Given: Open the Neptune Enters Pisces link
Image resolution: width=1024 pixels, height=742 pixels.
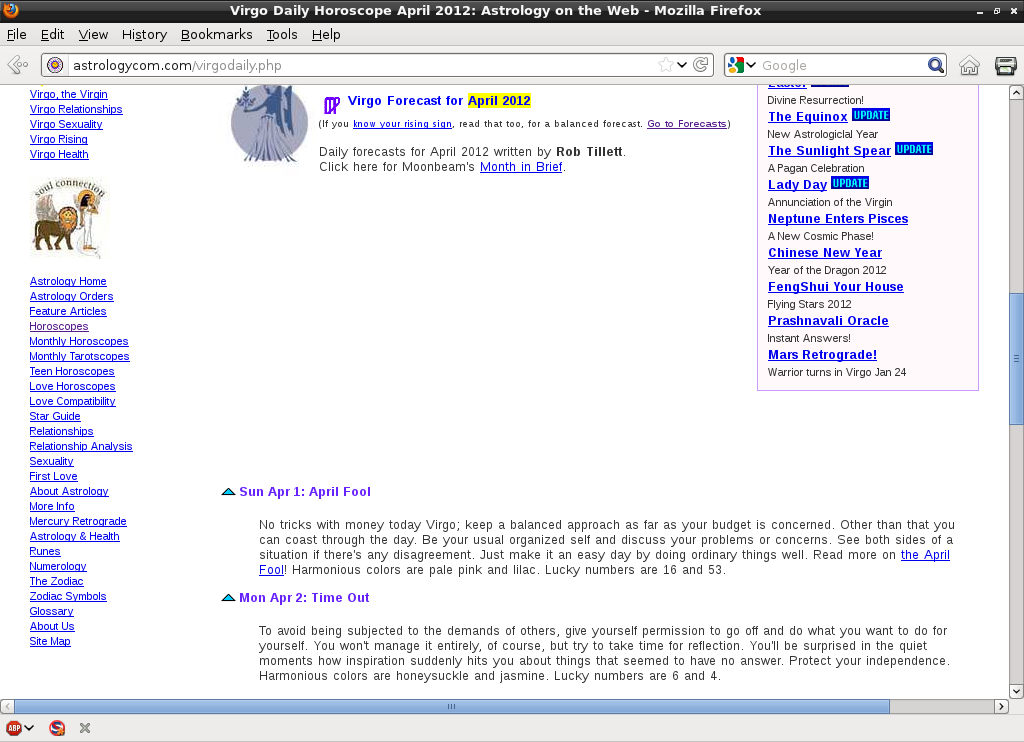Looking at the screenshot, I should click(x=838, y=219).
